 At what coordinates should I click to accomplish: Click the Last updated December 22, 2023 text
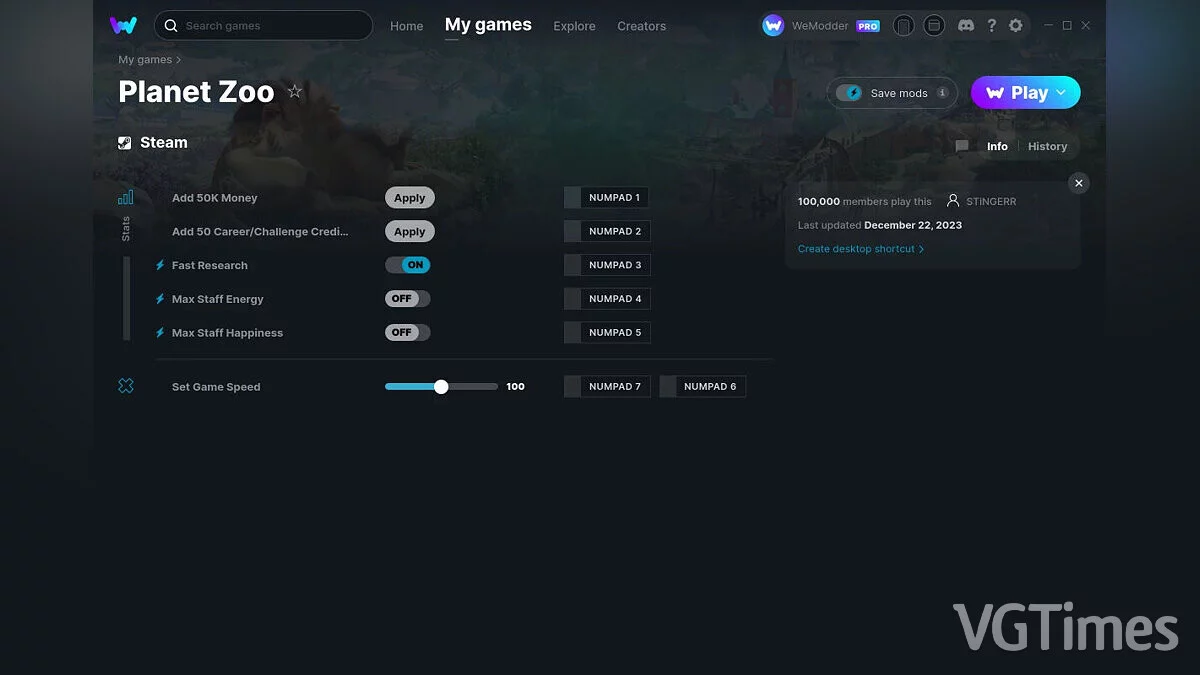[880, 225]
